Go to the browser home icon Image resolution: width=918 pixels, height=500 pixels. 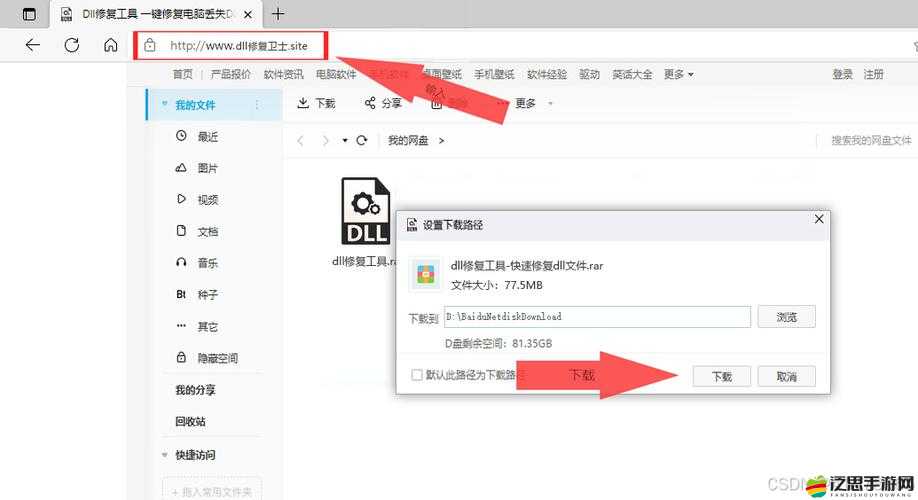[x=111, y=45]
